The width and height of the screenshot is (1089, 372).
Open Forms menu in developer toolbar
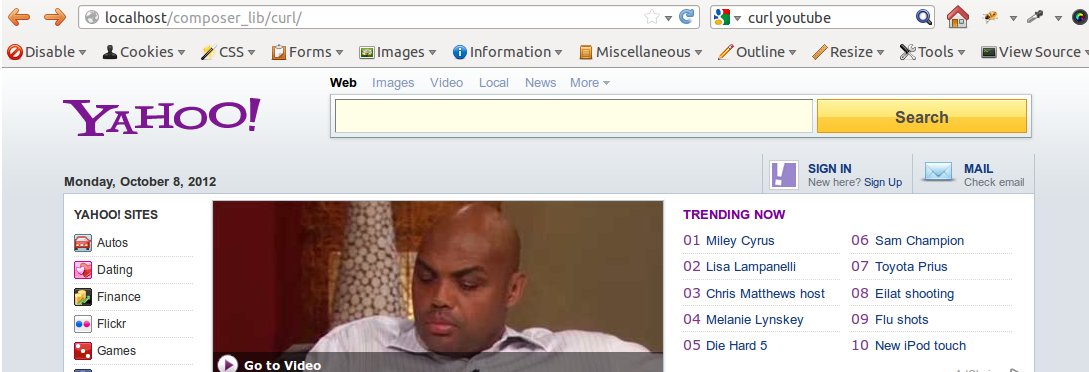(x=307, y=52)
